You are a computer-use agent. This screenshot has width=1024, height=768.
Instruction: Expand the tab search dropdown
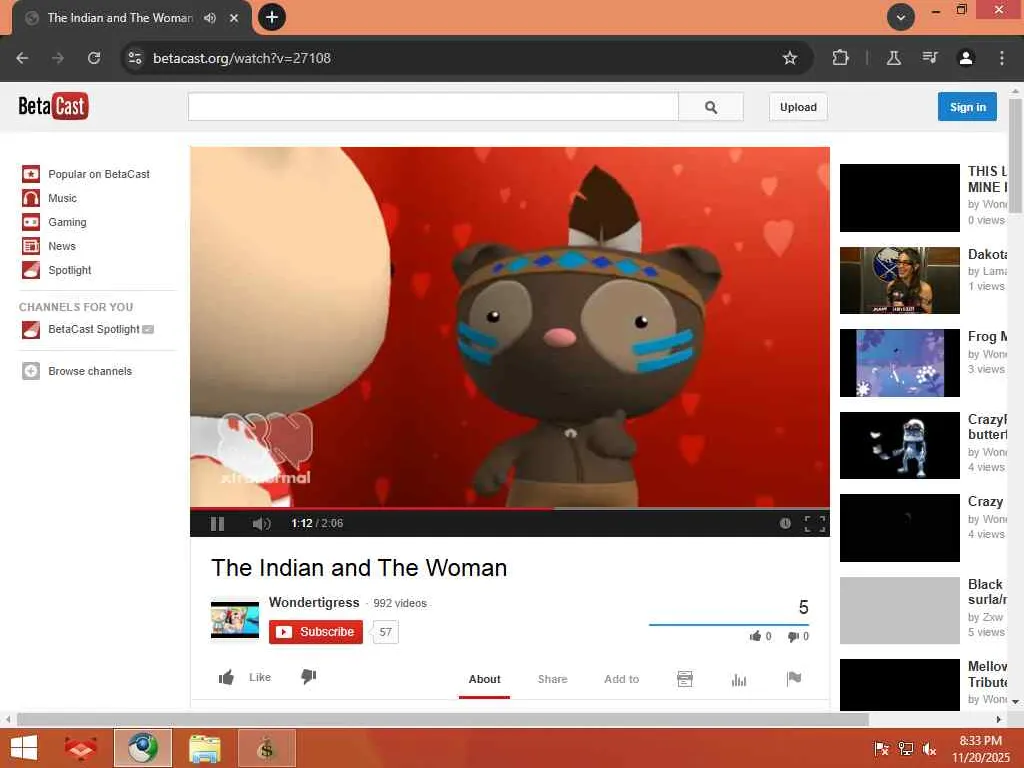tap(901, 18)
